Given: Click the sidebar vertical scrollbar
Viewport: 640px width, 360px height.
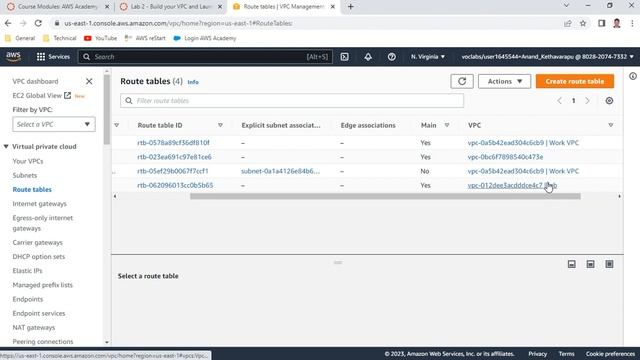Looking at the screenshot, I should [107, 110].
